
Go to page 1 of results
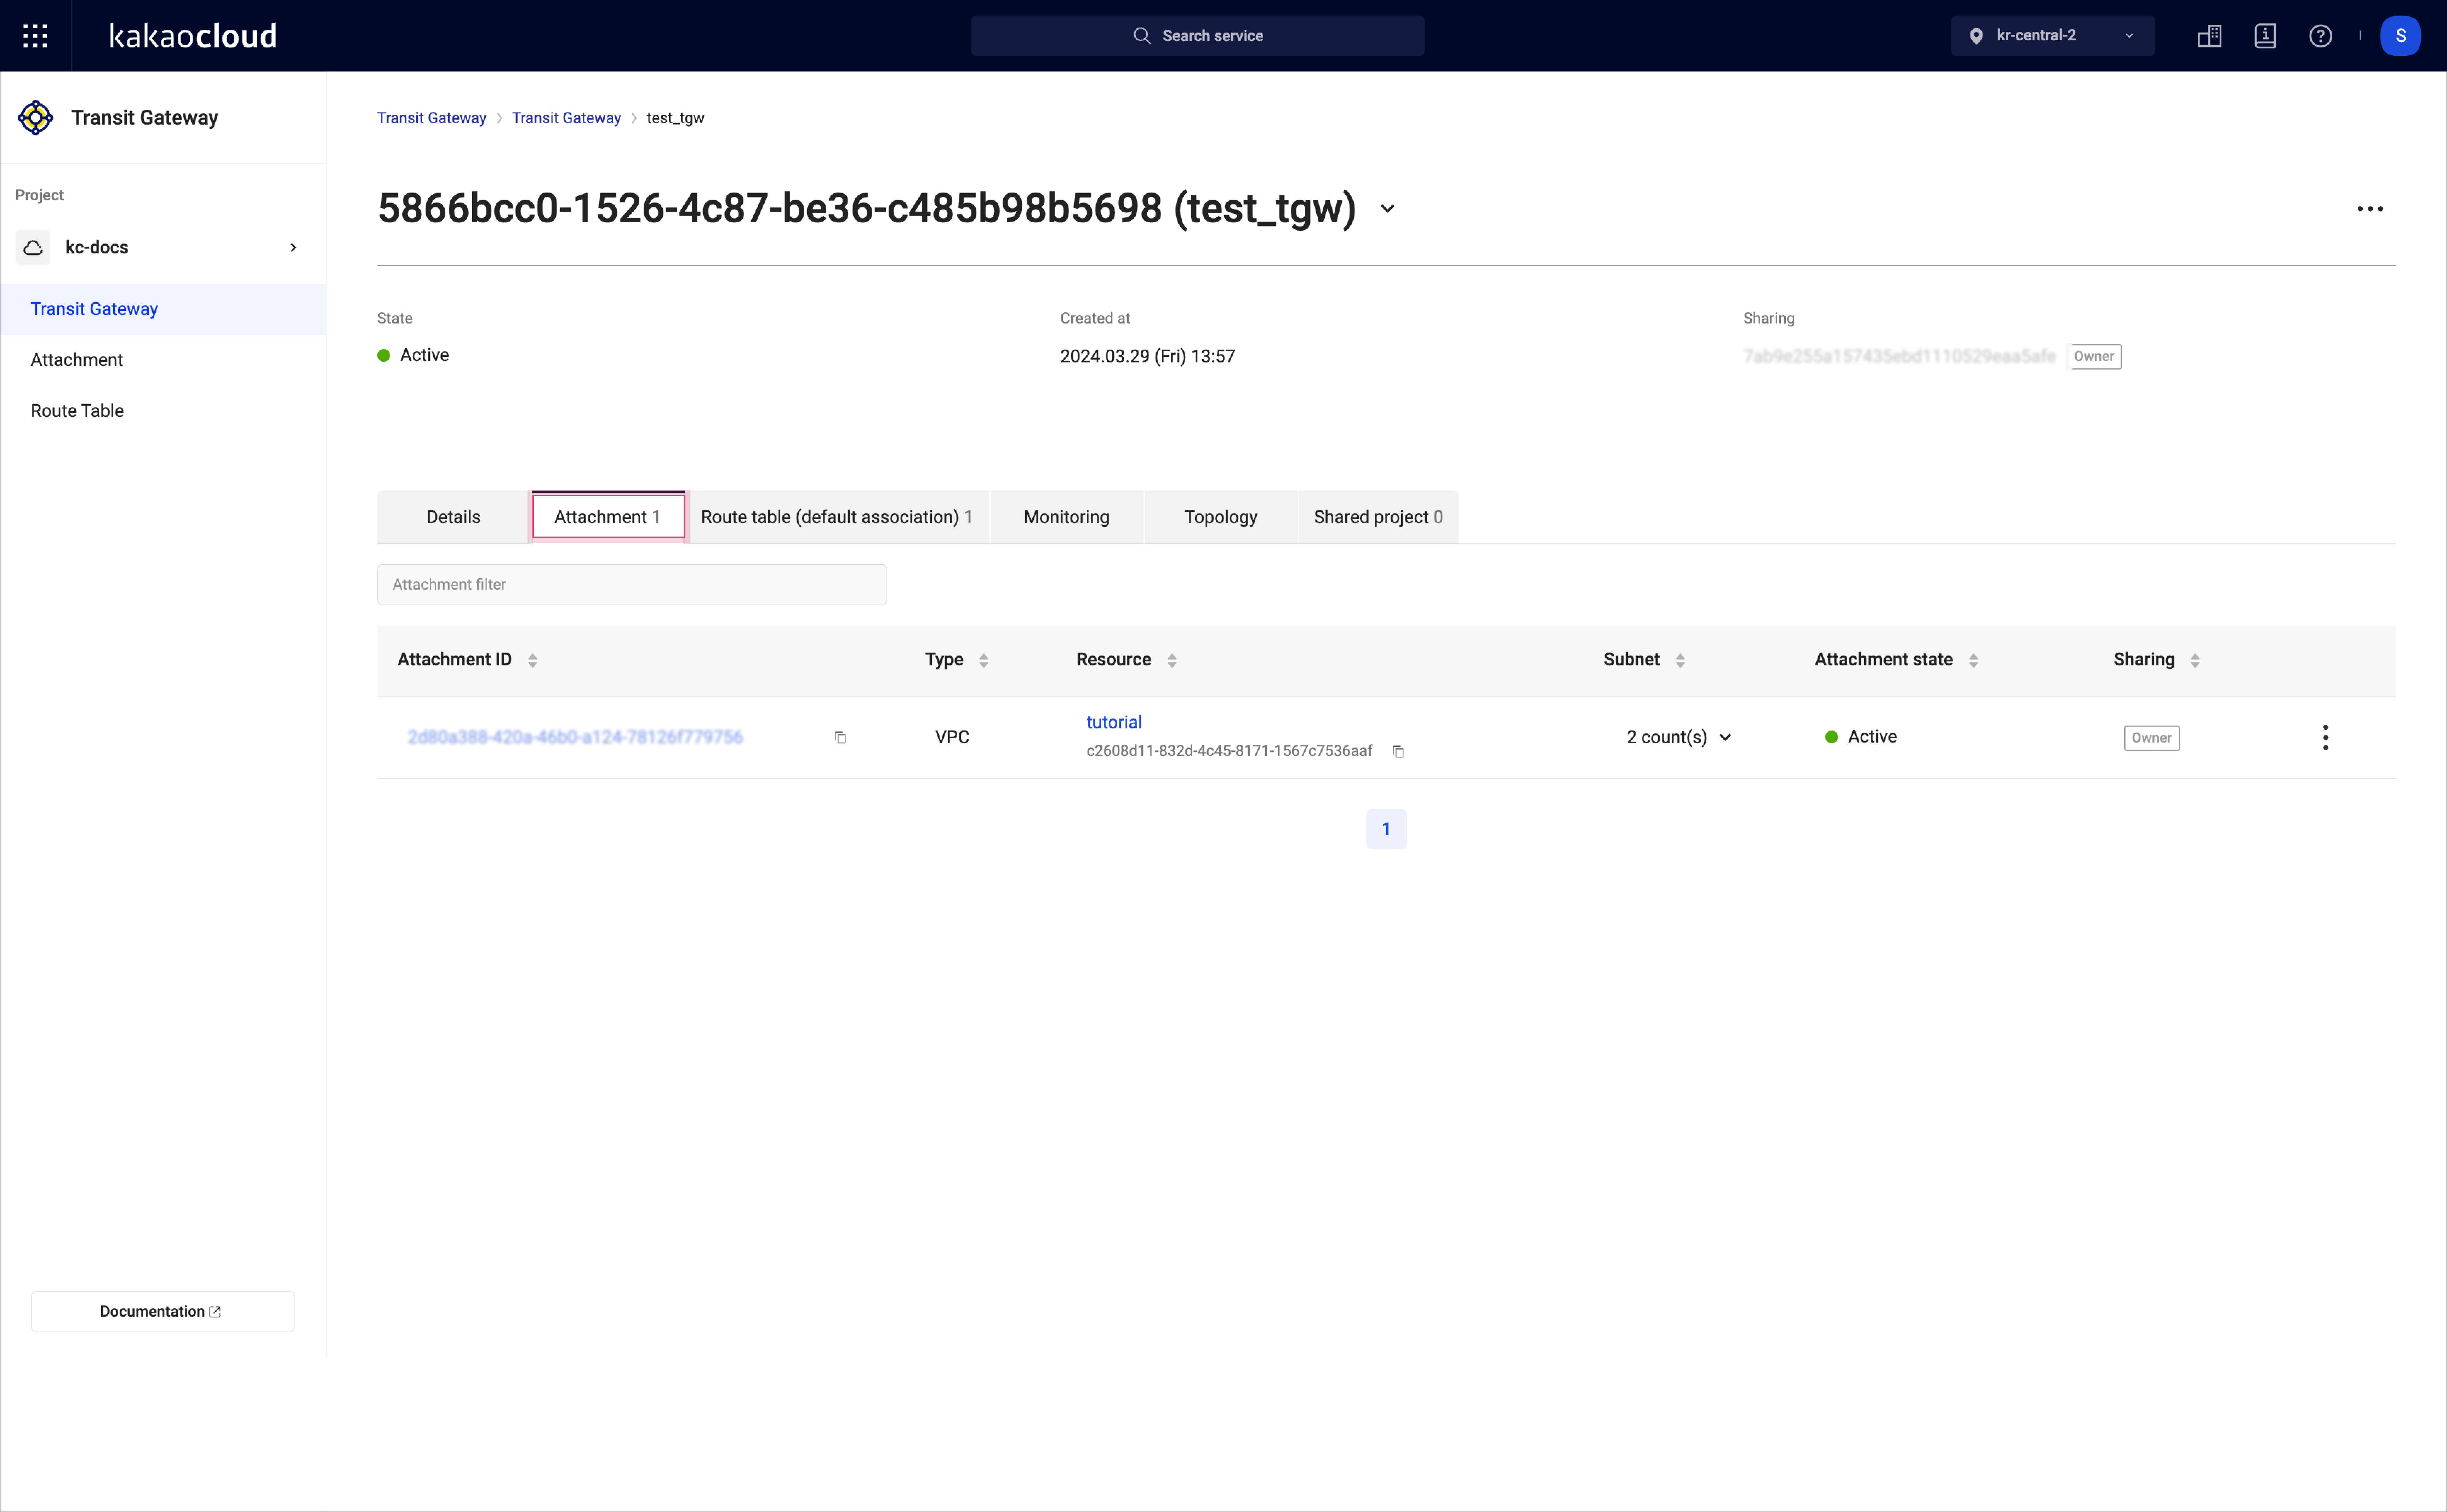pyautogui.click(x=1386, y=829)
